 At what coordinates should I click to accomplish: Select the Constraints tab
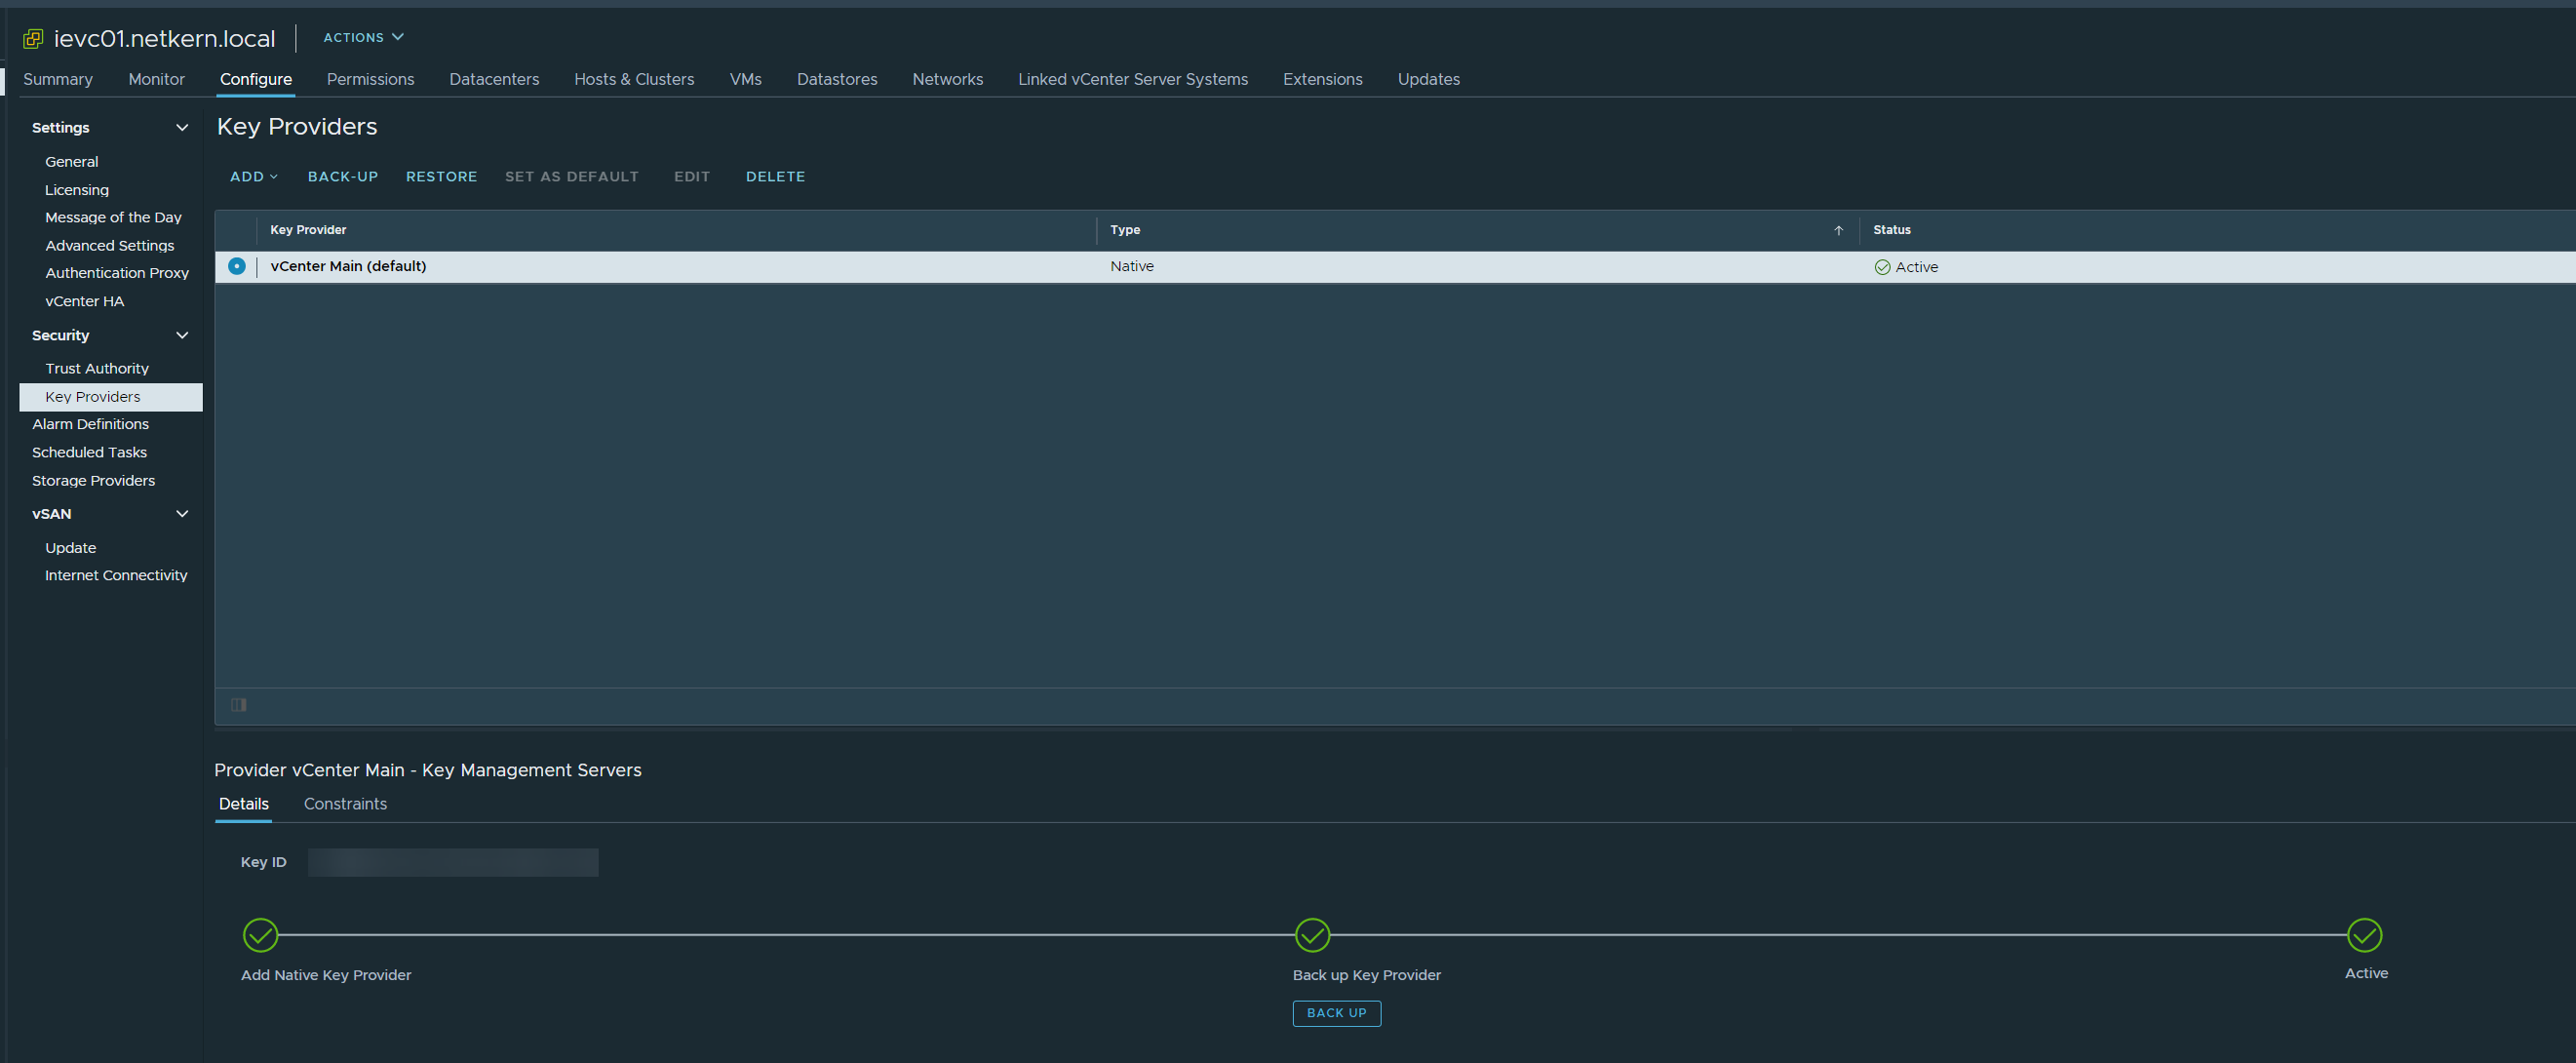[345, 804]
